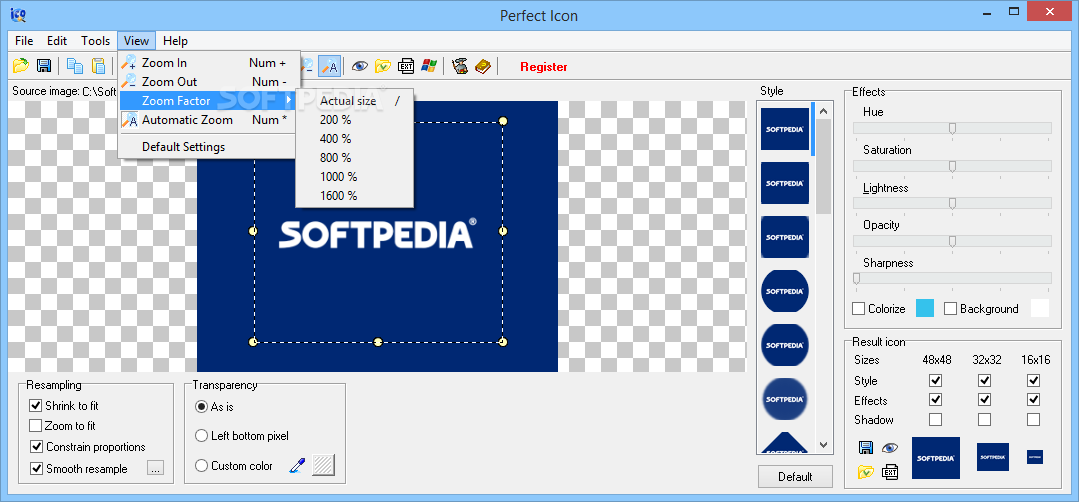Open the Tools menu

click(96, 41)
